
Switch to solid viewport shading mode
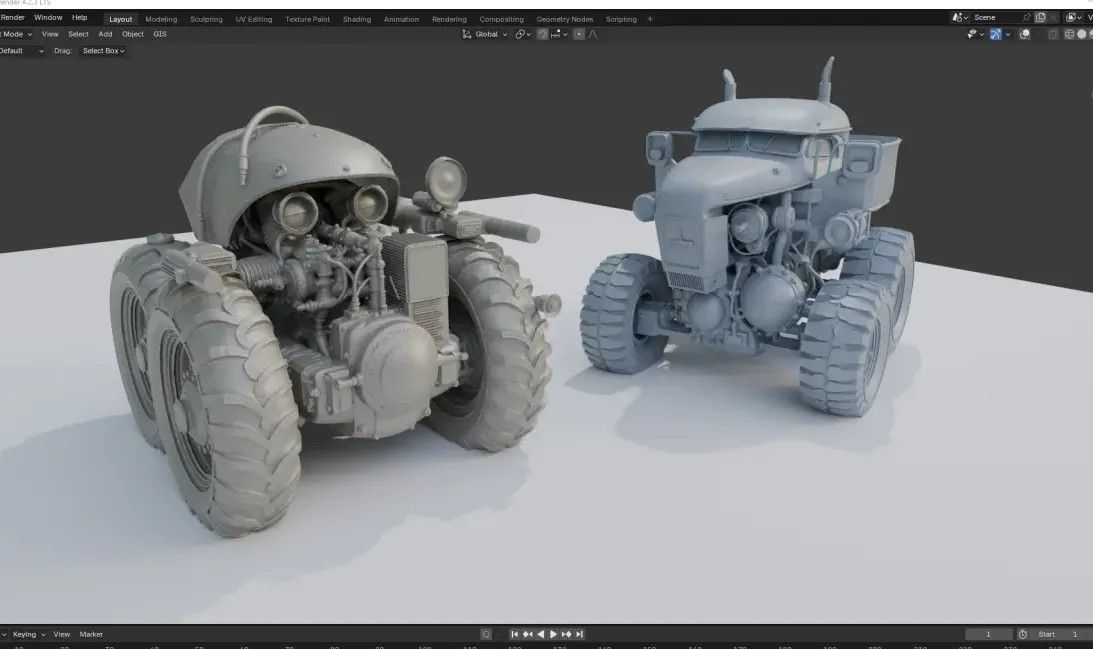click(1081, 34)
